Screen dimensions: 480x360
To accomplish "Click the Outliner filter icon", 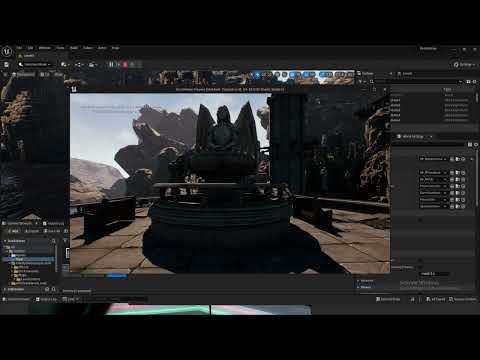I will pyautogui.click(x=361, y=81).
